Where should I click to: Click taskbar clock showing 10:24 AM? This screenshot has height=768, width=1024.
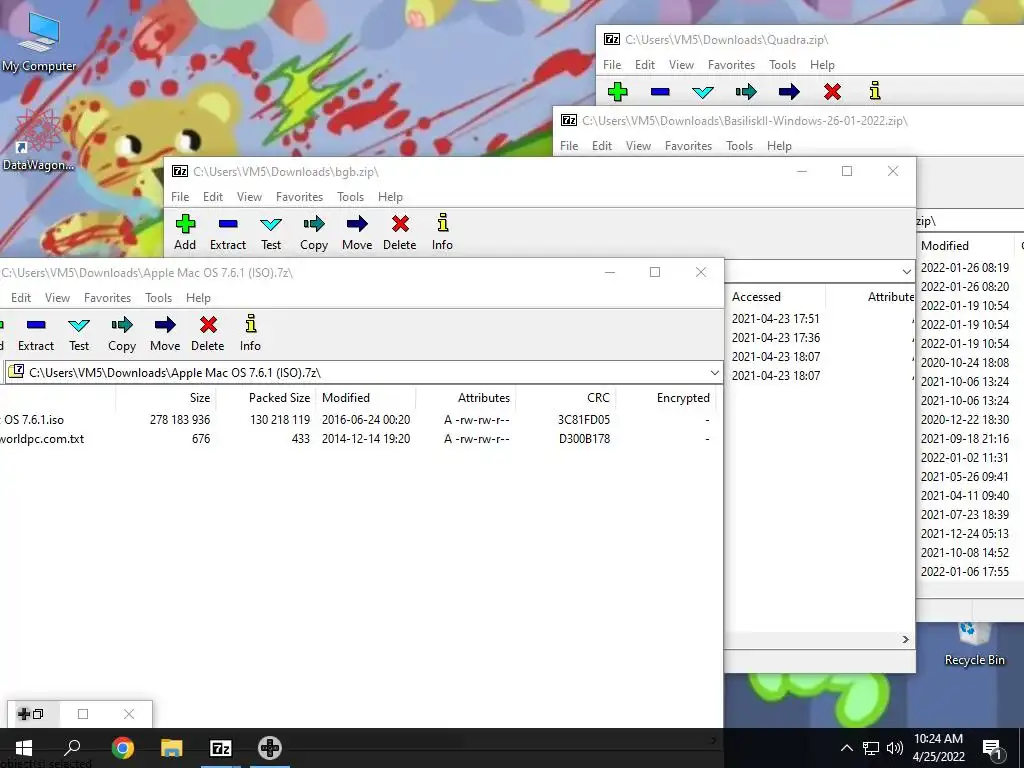click(x=938, y=748)
